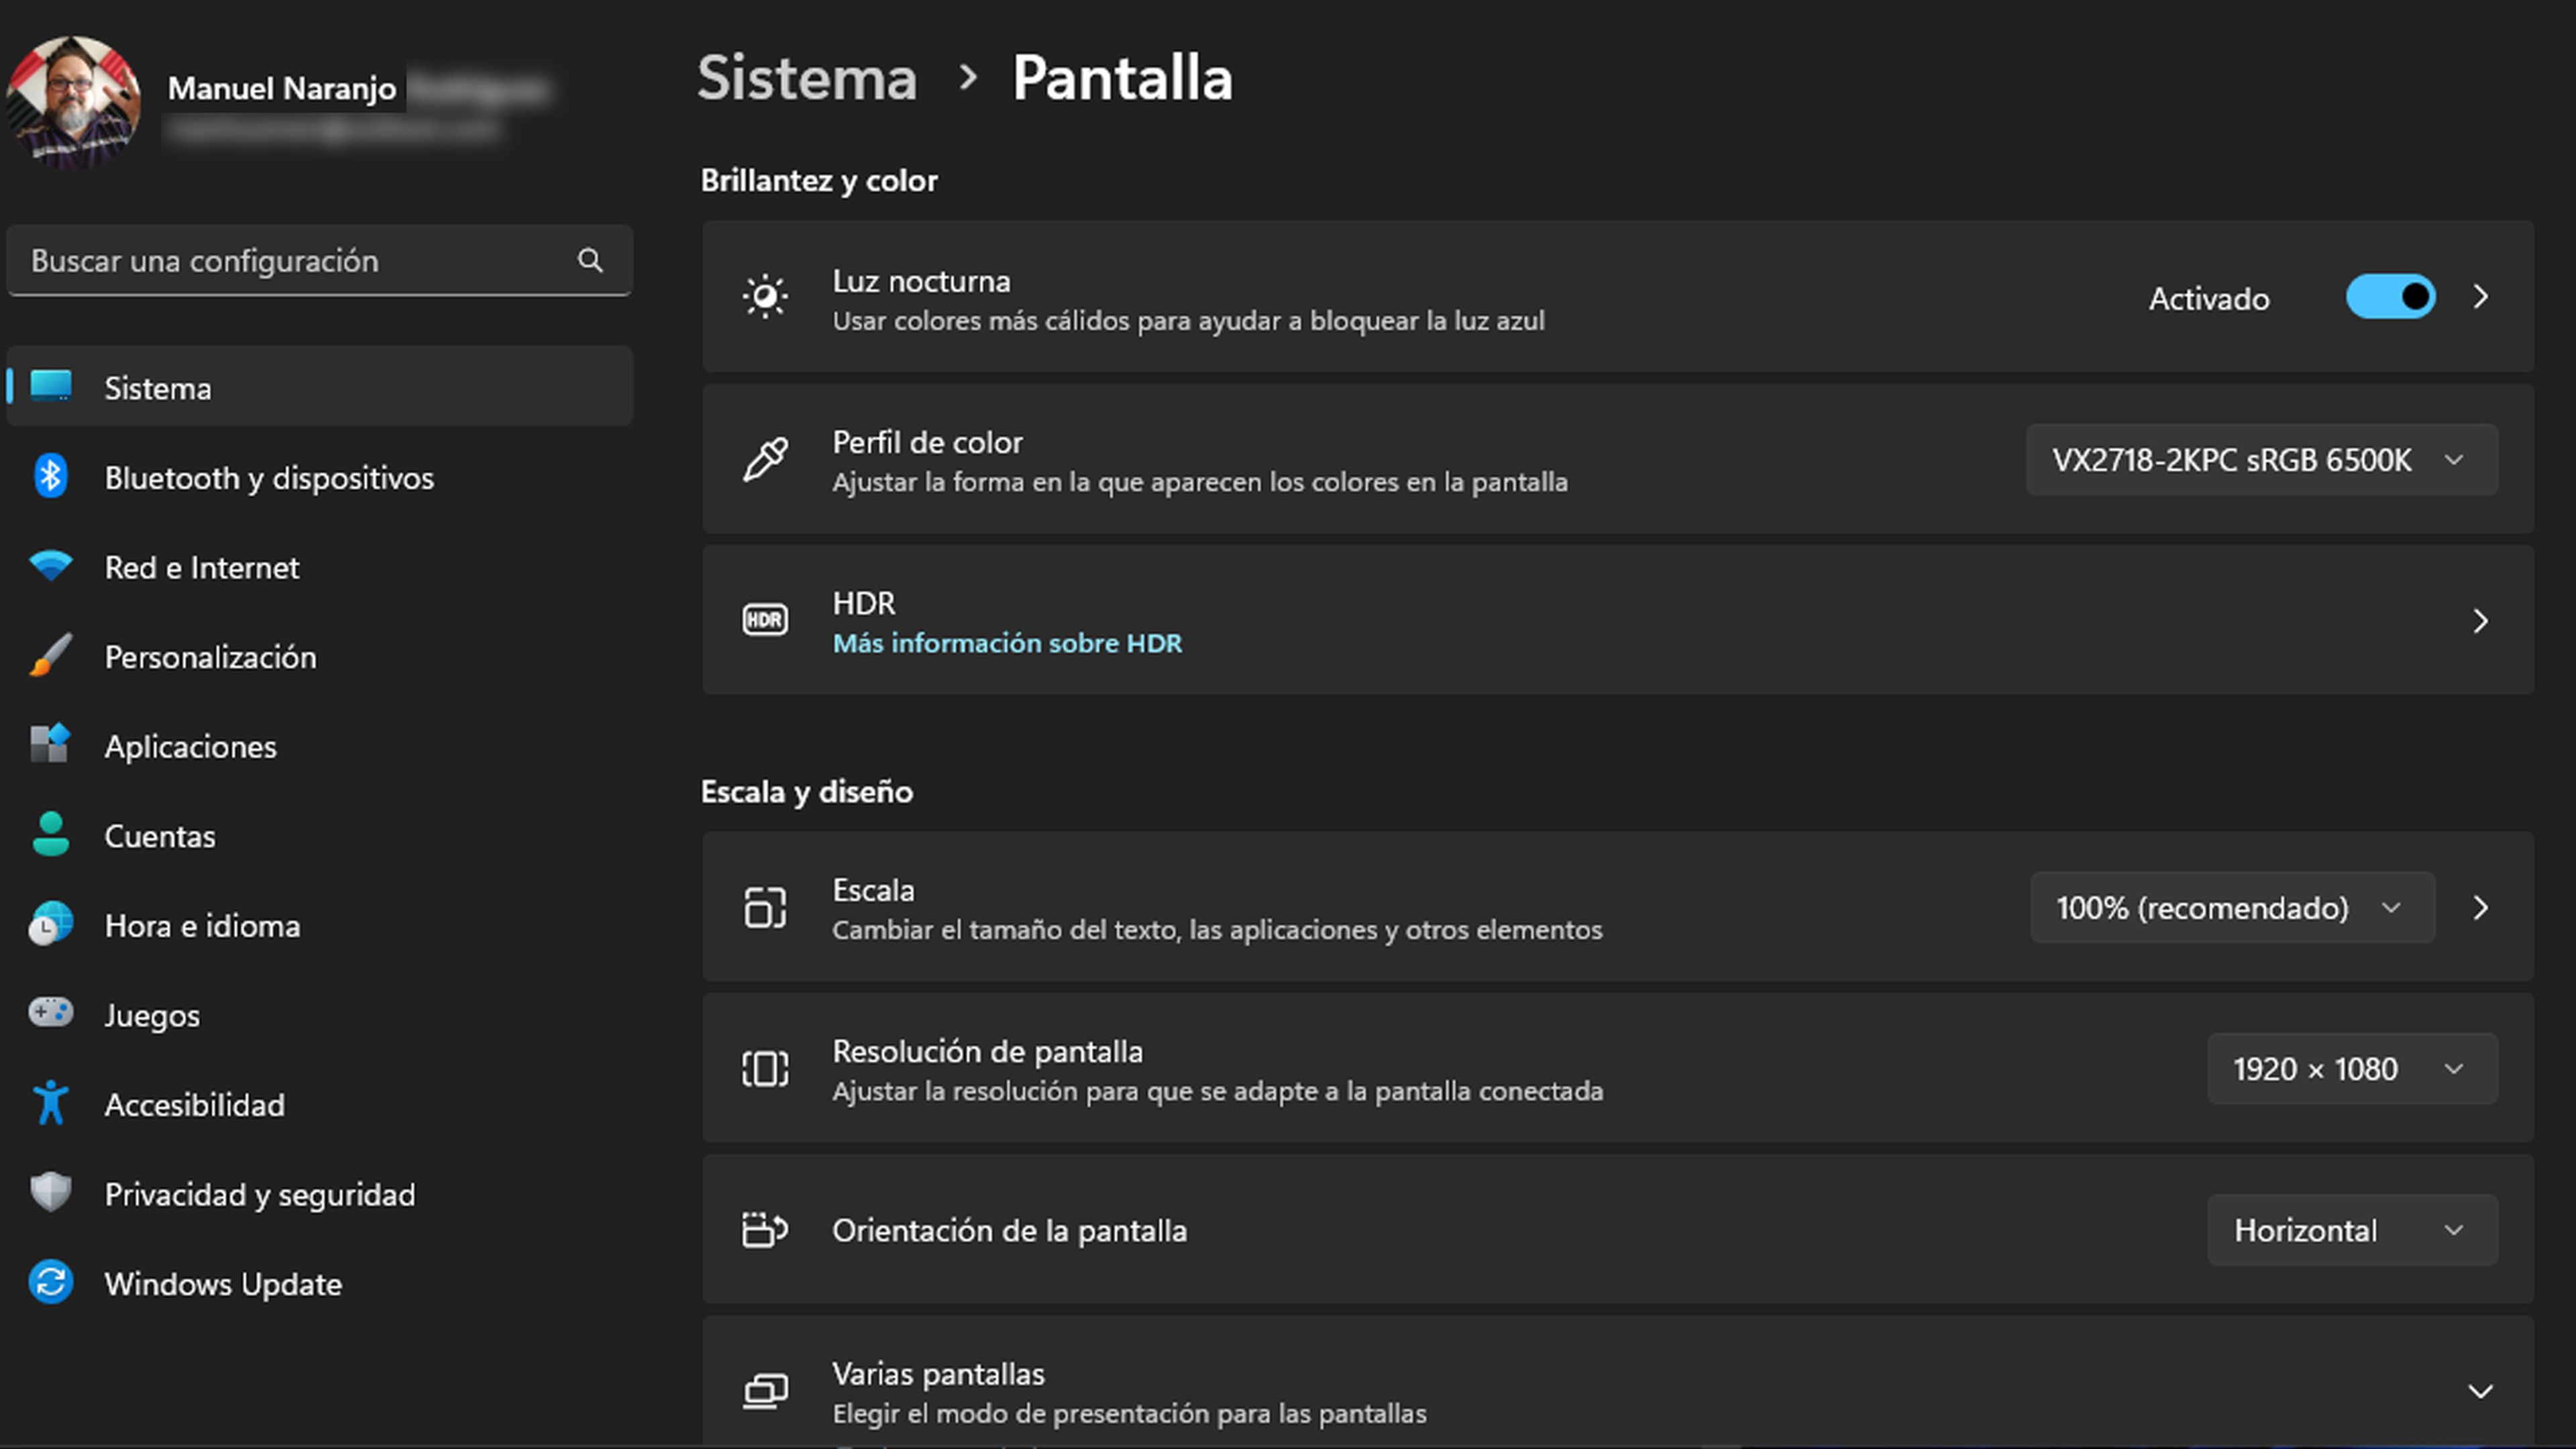Open Red e Internet section
The image size is (2576, 1449).
pyautogui.click(x=320, y=567)
